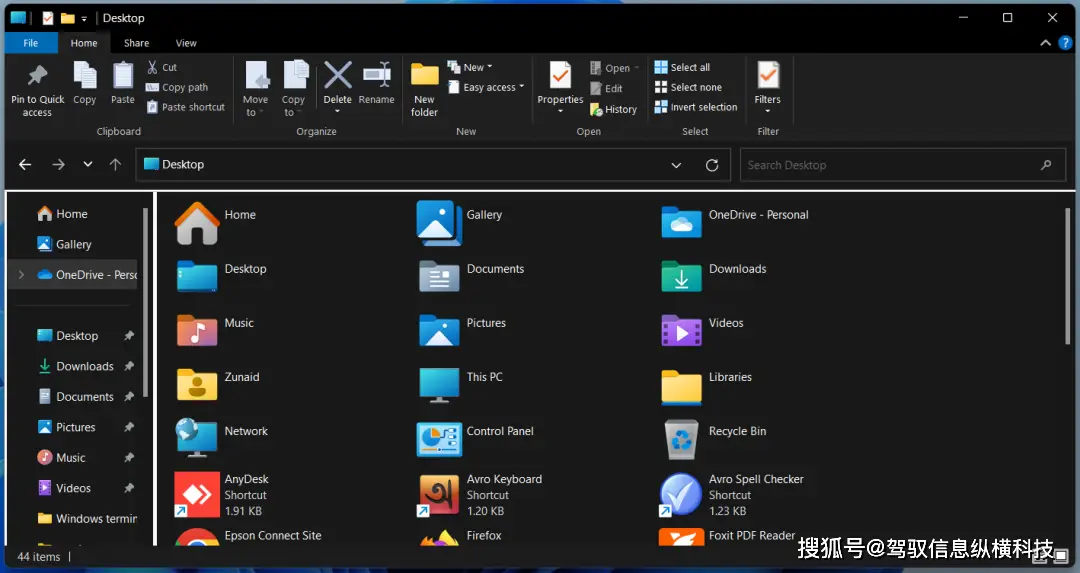Image resolution: width=1080 pixels, height=573 pixels.
Task: Click Select none in ribbon
Action: [688, 87]
